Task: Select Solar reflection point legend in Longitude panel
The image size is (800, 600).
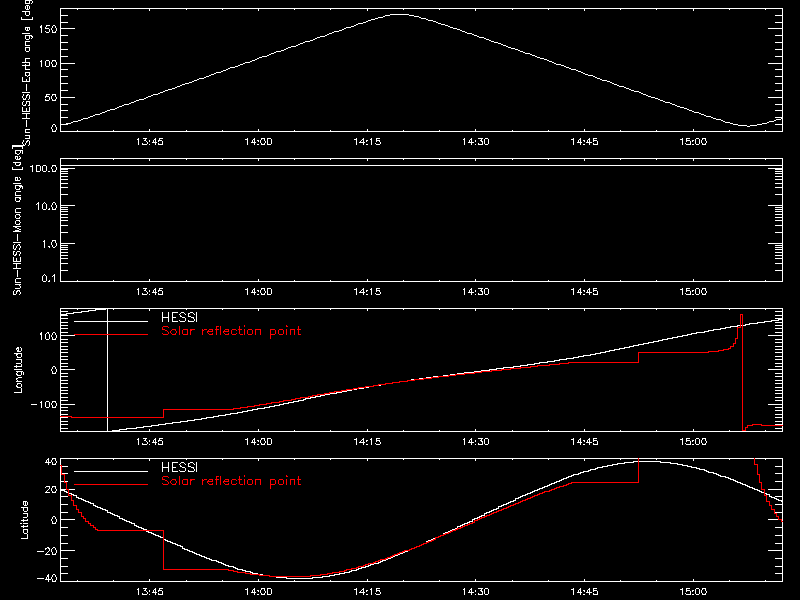Action: point(231,331)
